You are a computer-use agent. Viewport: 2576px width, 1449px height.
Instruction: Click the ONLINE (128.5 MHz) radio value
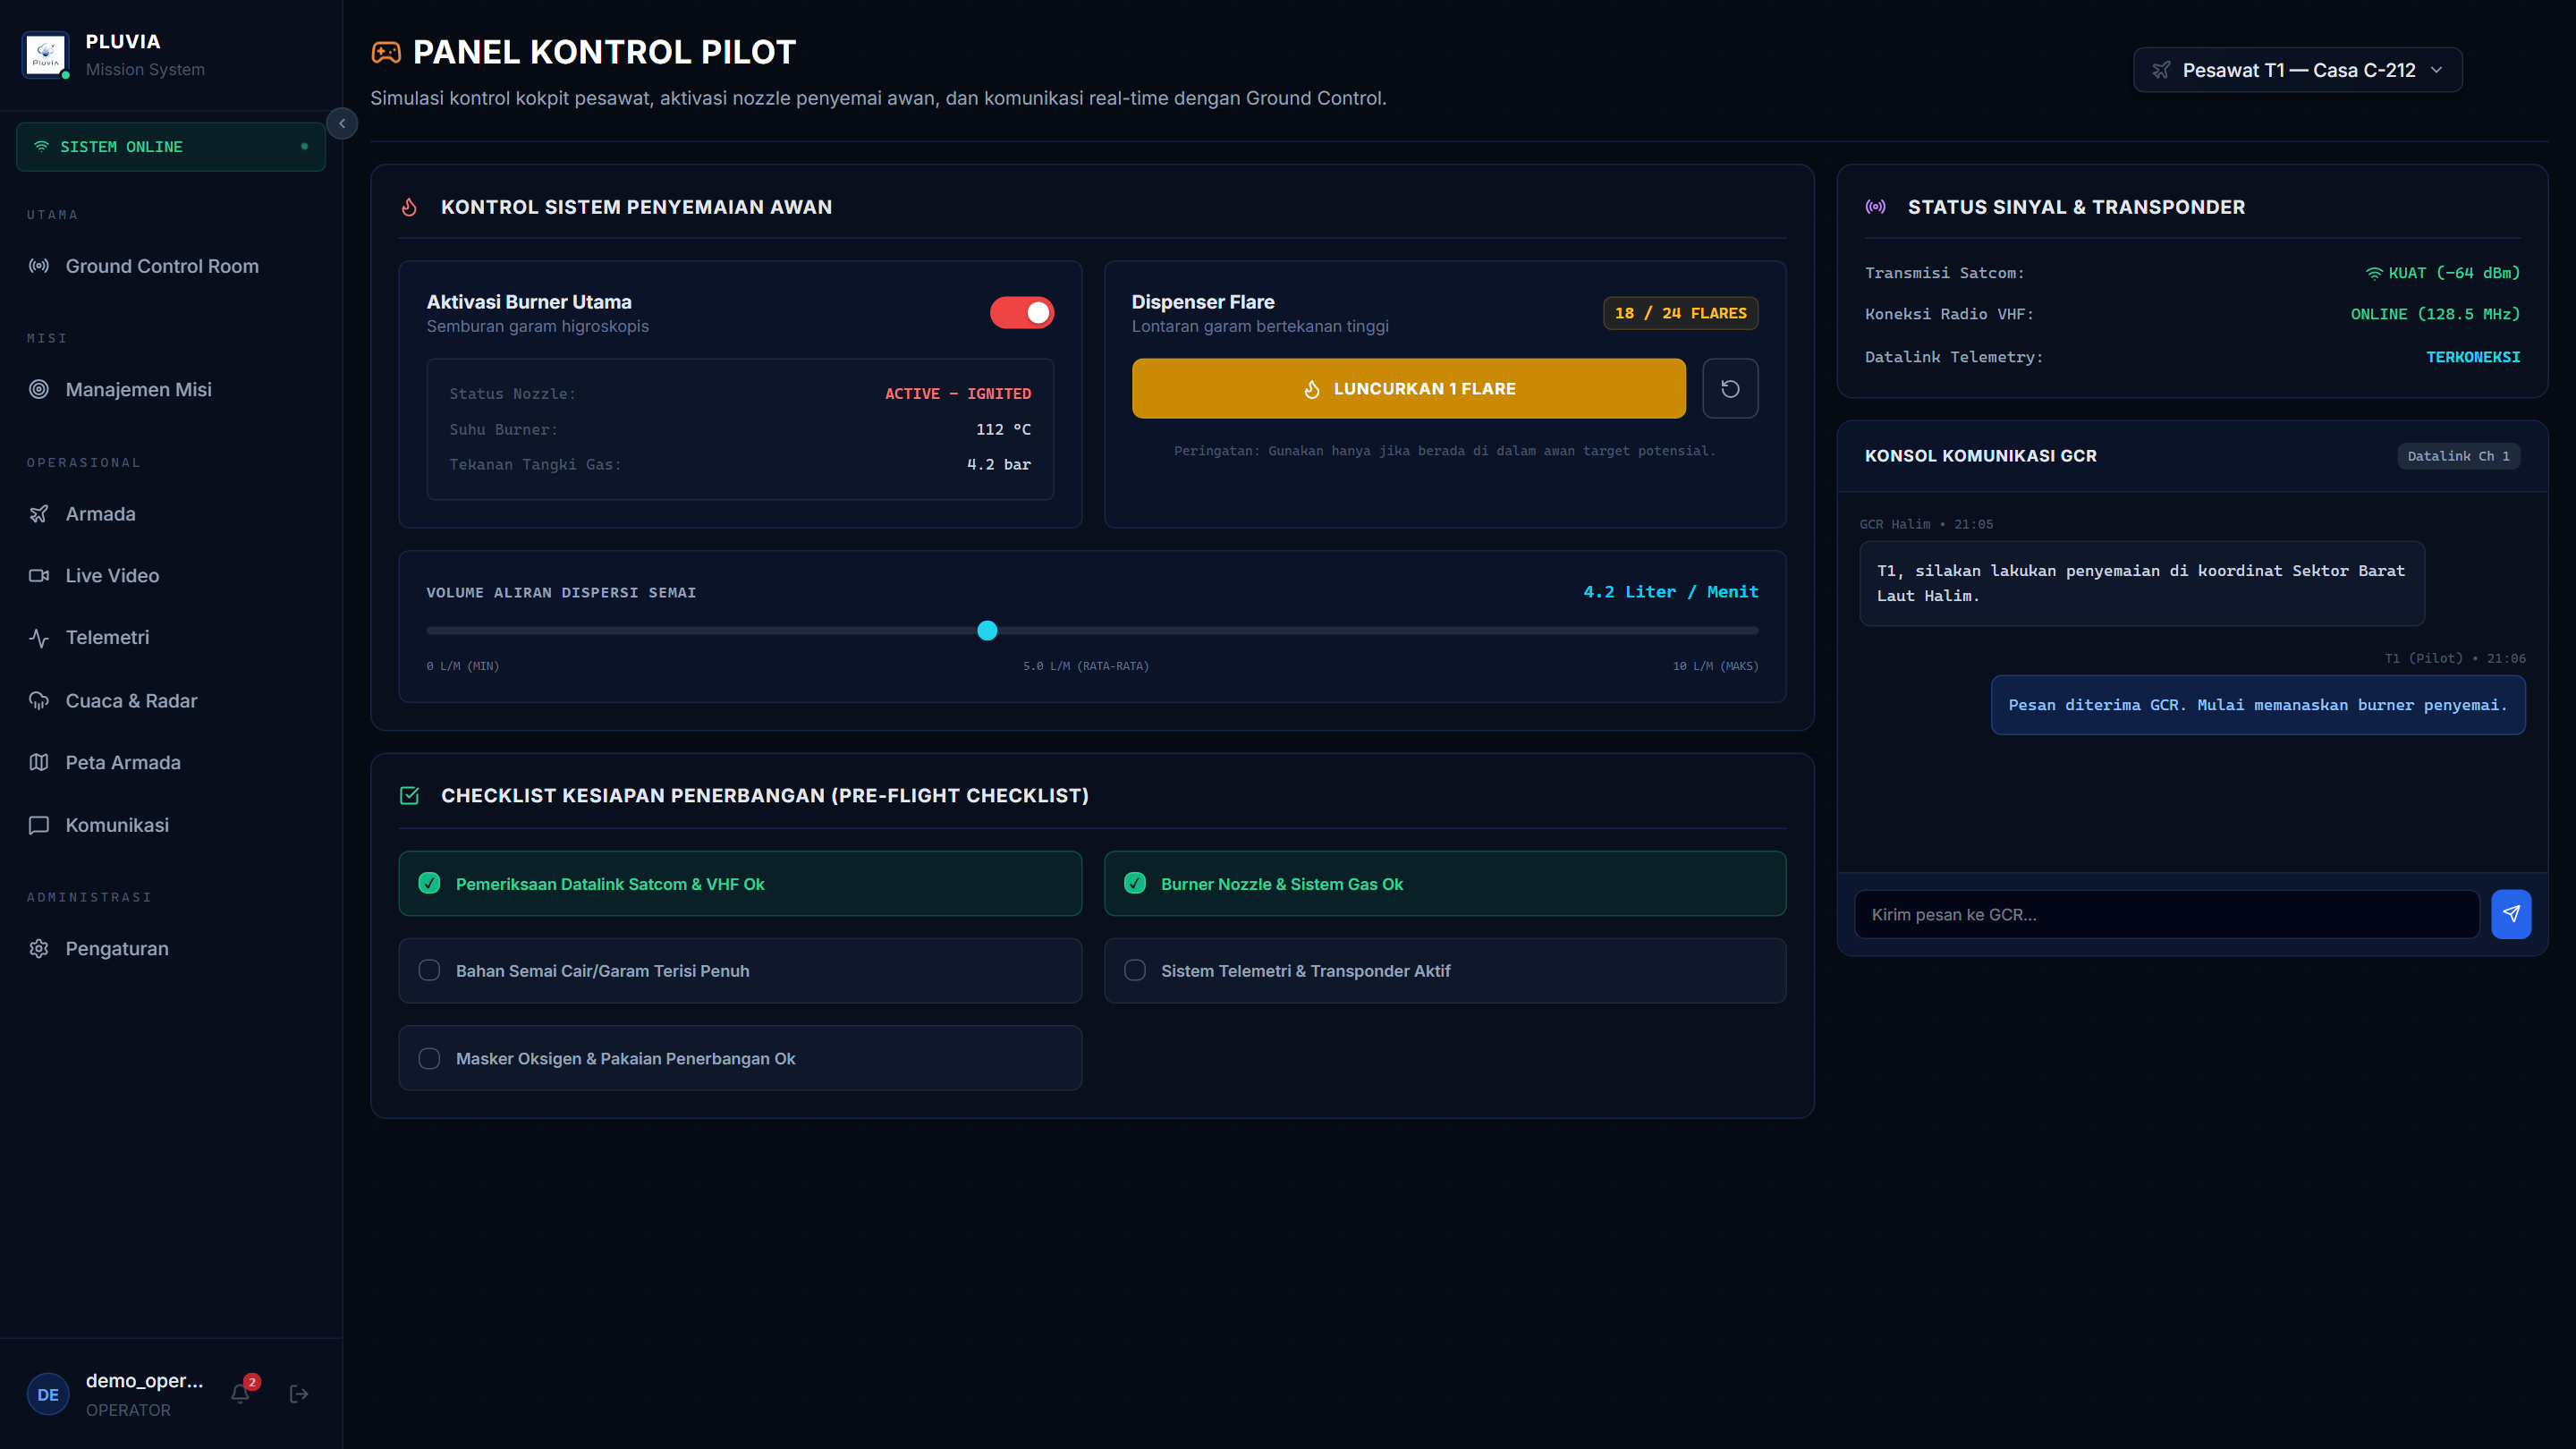(2435, 314)
